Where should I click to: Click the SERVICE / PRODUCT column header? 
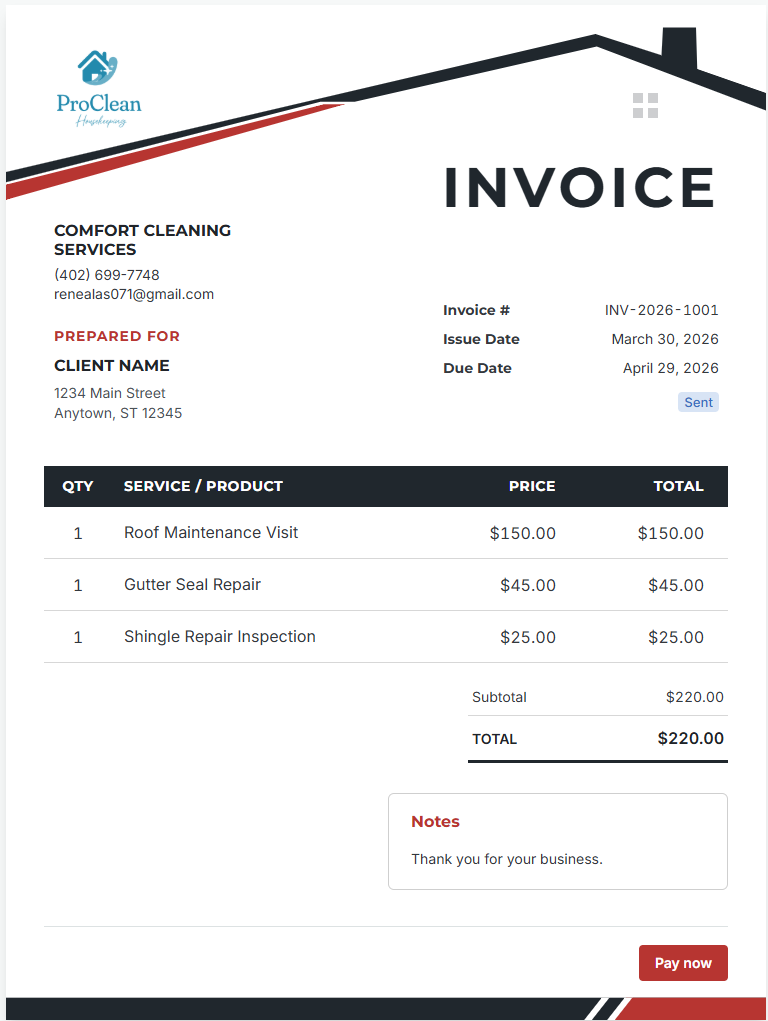tap(203, 486)
